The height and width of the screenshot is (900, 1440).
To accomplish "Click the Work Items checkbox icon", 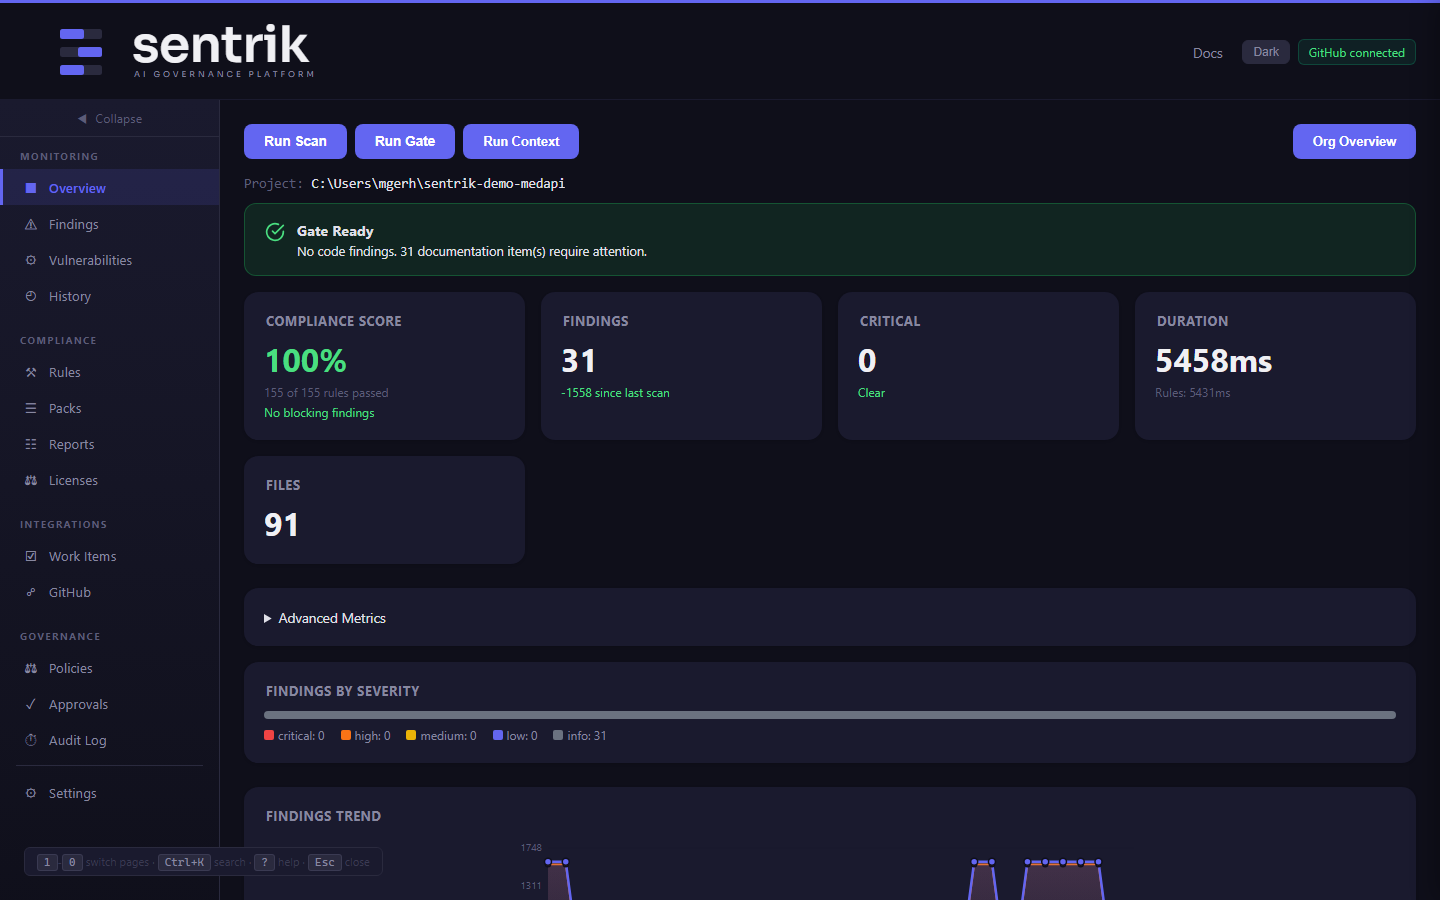I will coord(31,556).
